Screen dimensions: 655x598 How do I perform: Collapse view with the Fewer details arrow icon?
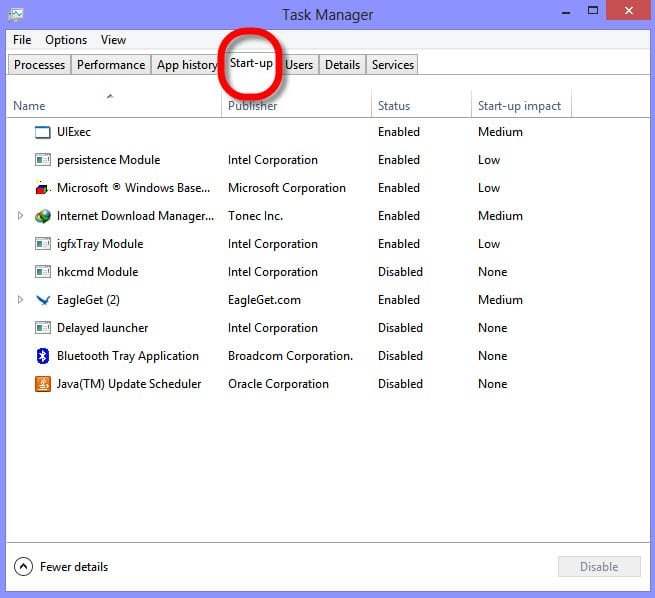click(x=23, y=567)
